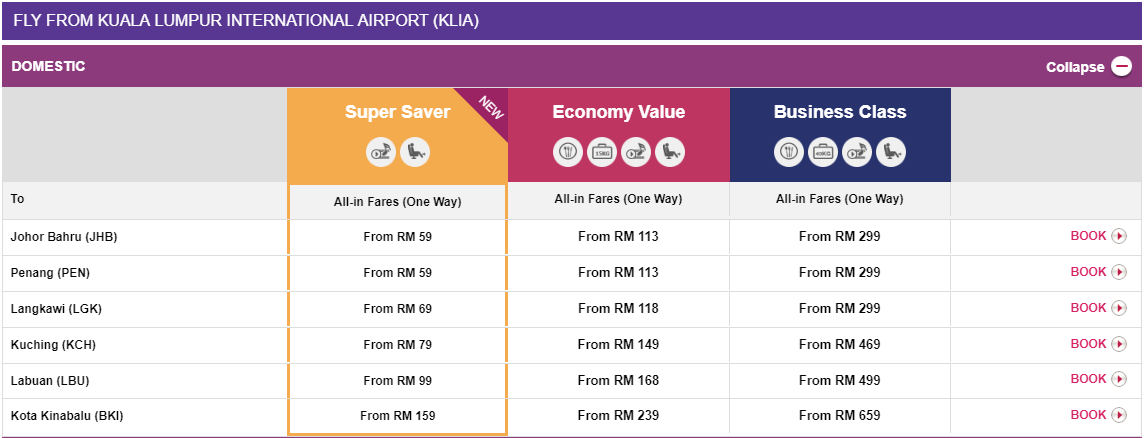Click the Economy Value seat icon
The image size is (1145, 438).
point(670,152)
